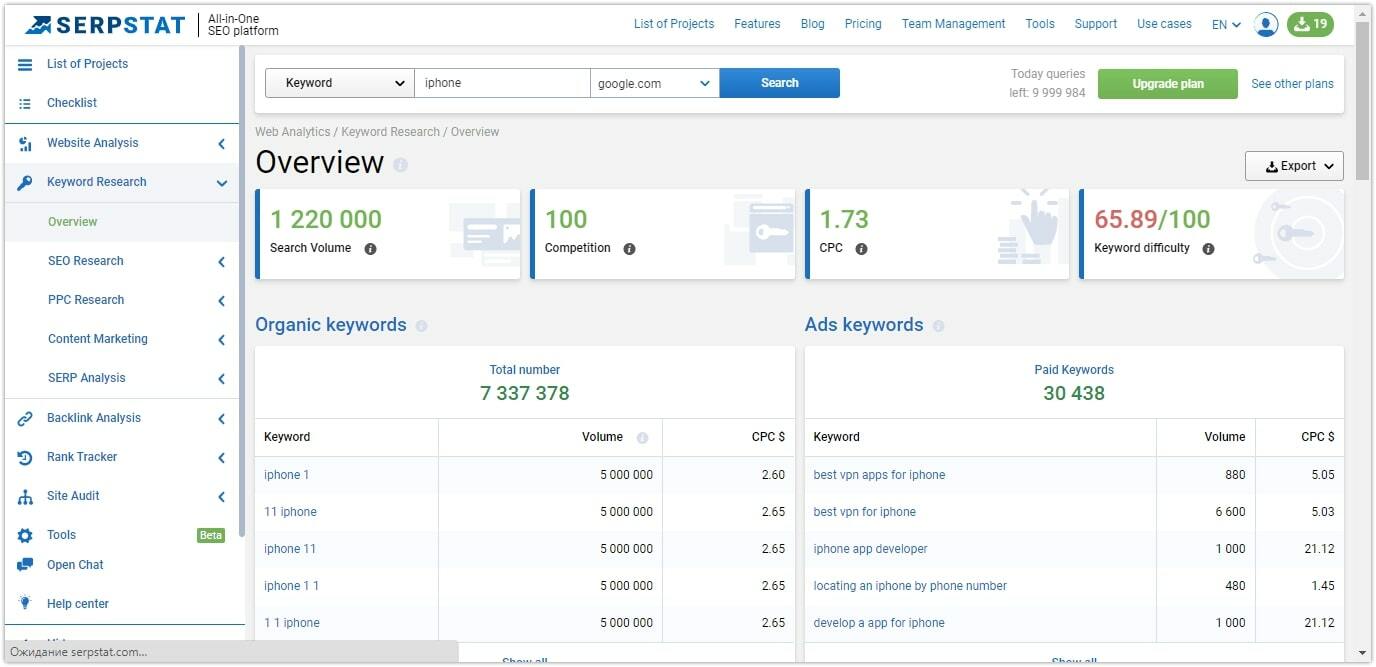Click the page vertical scrollbar

[x=1363, y=100]
